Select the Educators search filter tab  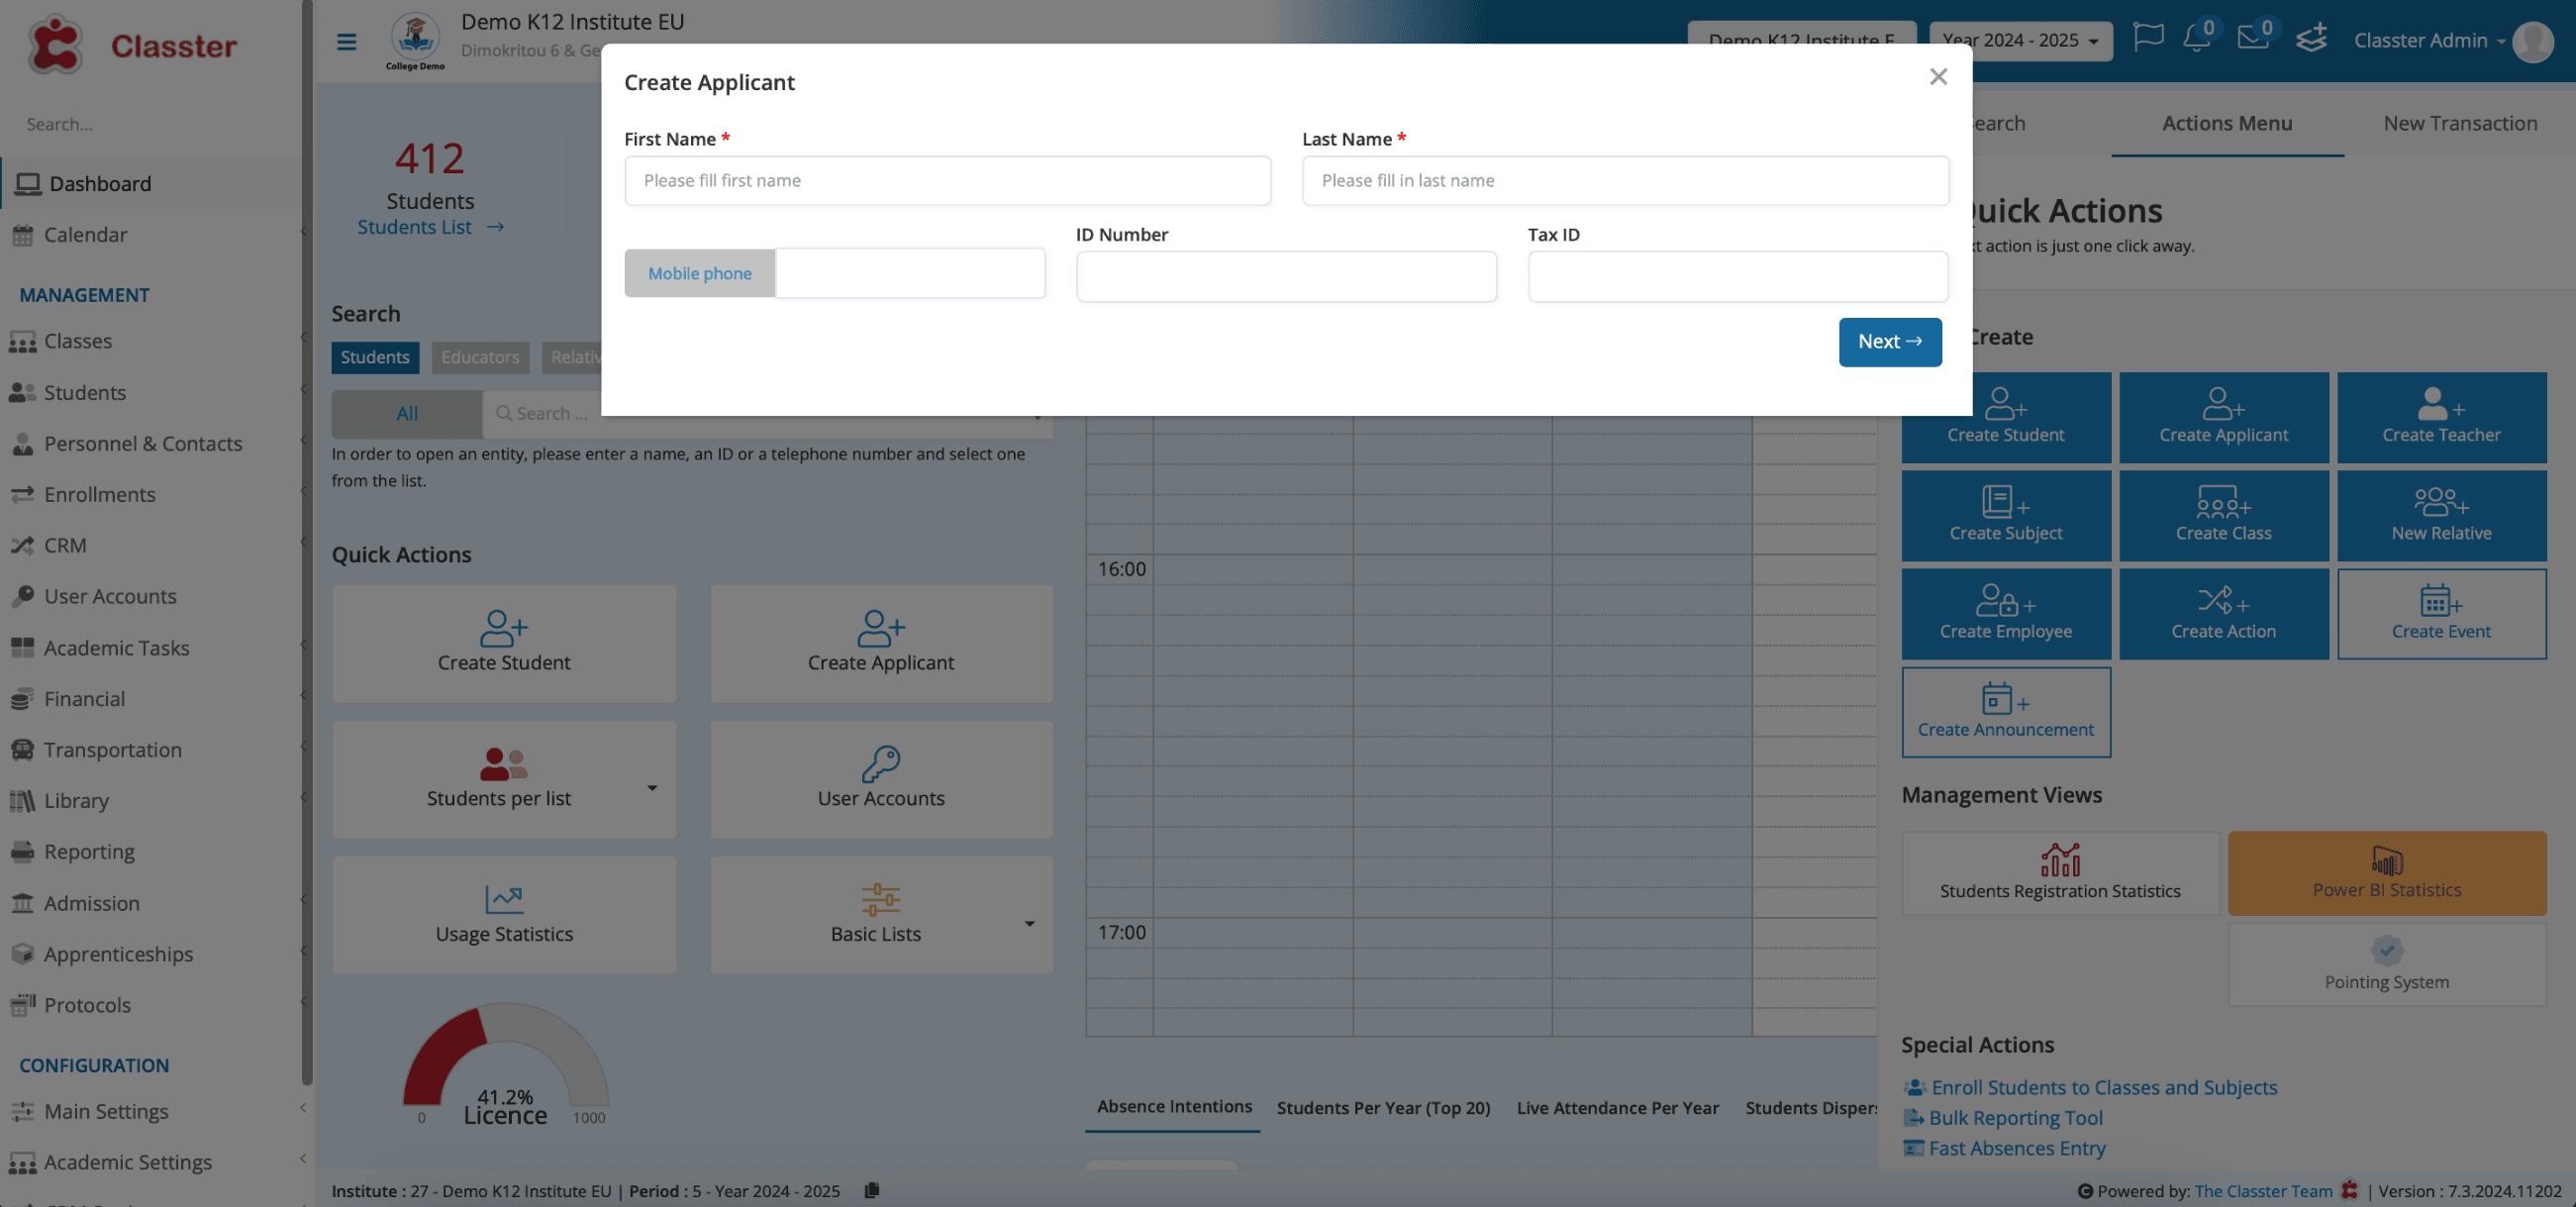pyautogui.click(x=480, y=357)
